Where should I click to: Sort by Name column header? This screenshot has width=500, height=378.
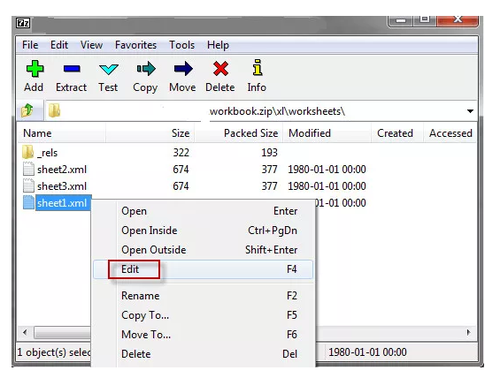point(61,133)
